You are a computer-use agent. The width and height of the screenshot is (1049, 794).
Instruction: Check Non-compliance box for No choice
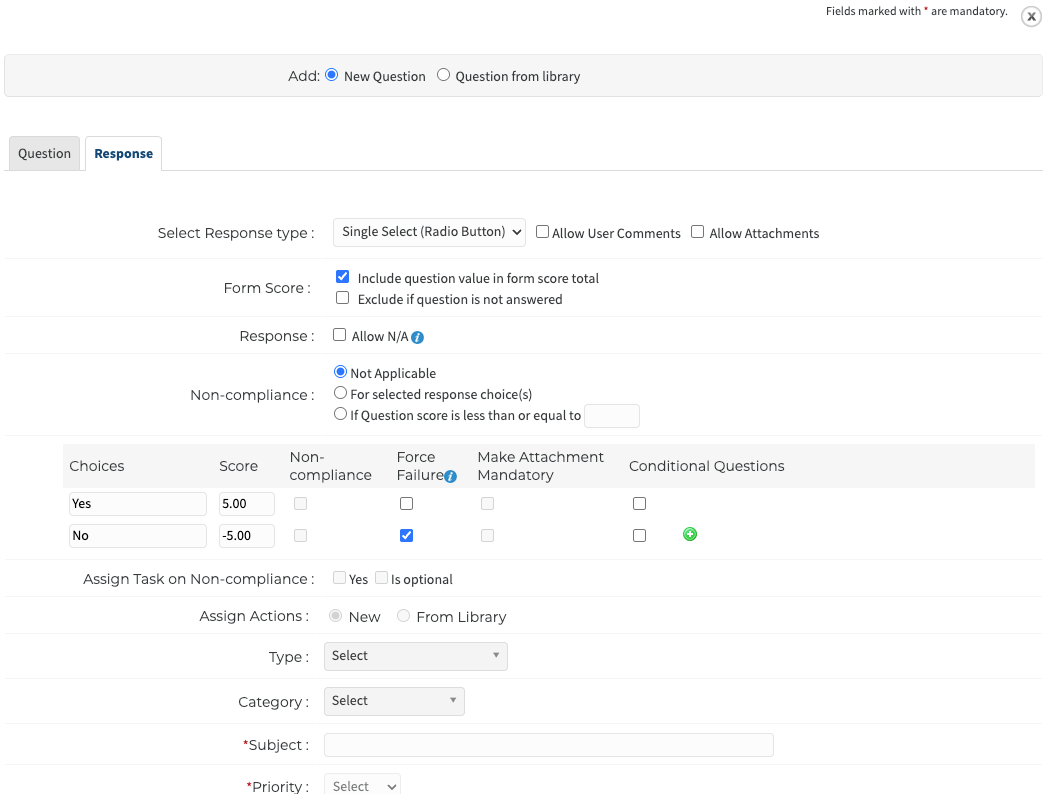pos(300,536)
